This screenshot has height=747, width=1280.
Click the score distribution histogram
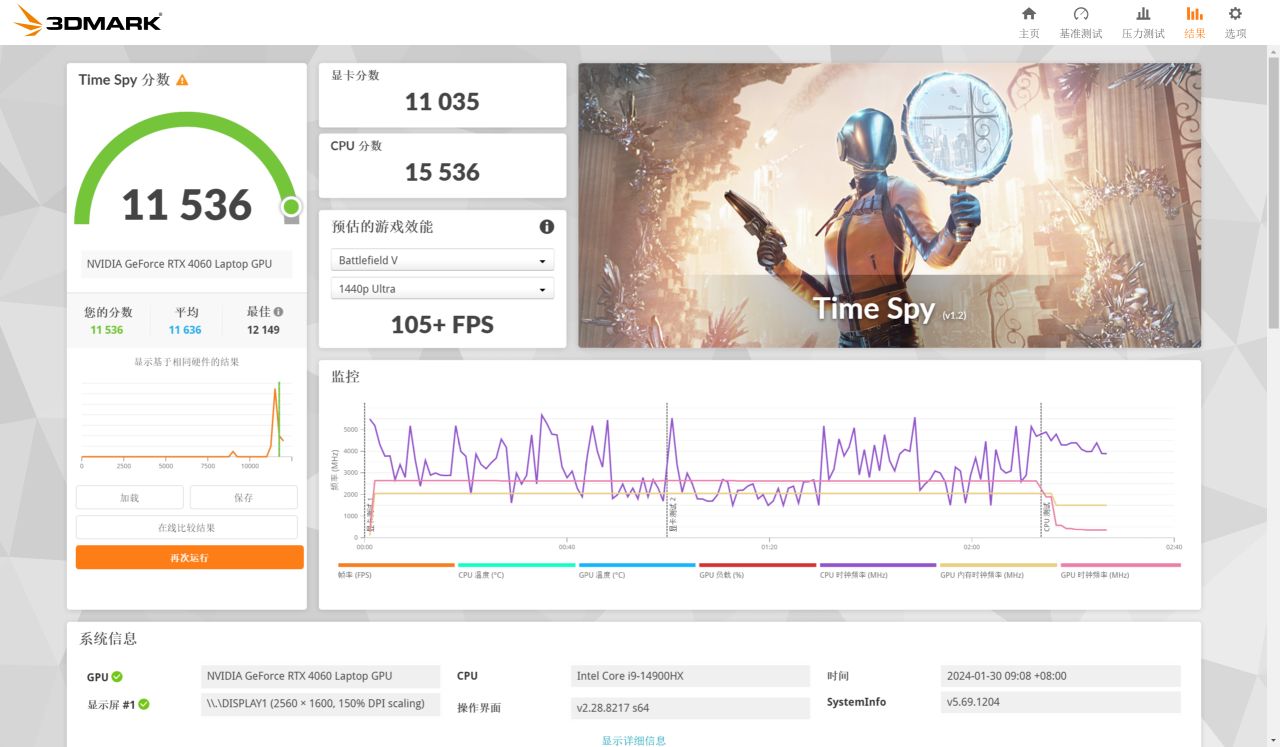coord(186,422)
